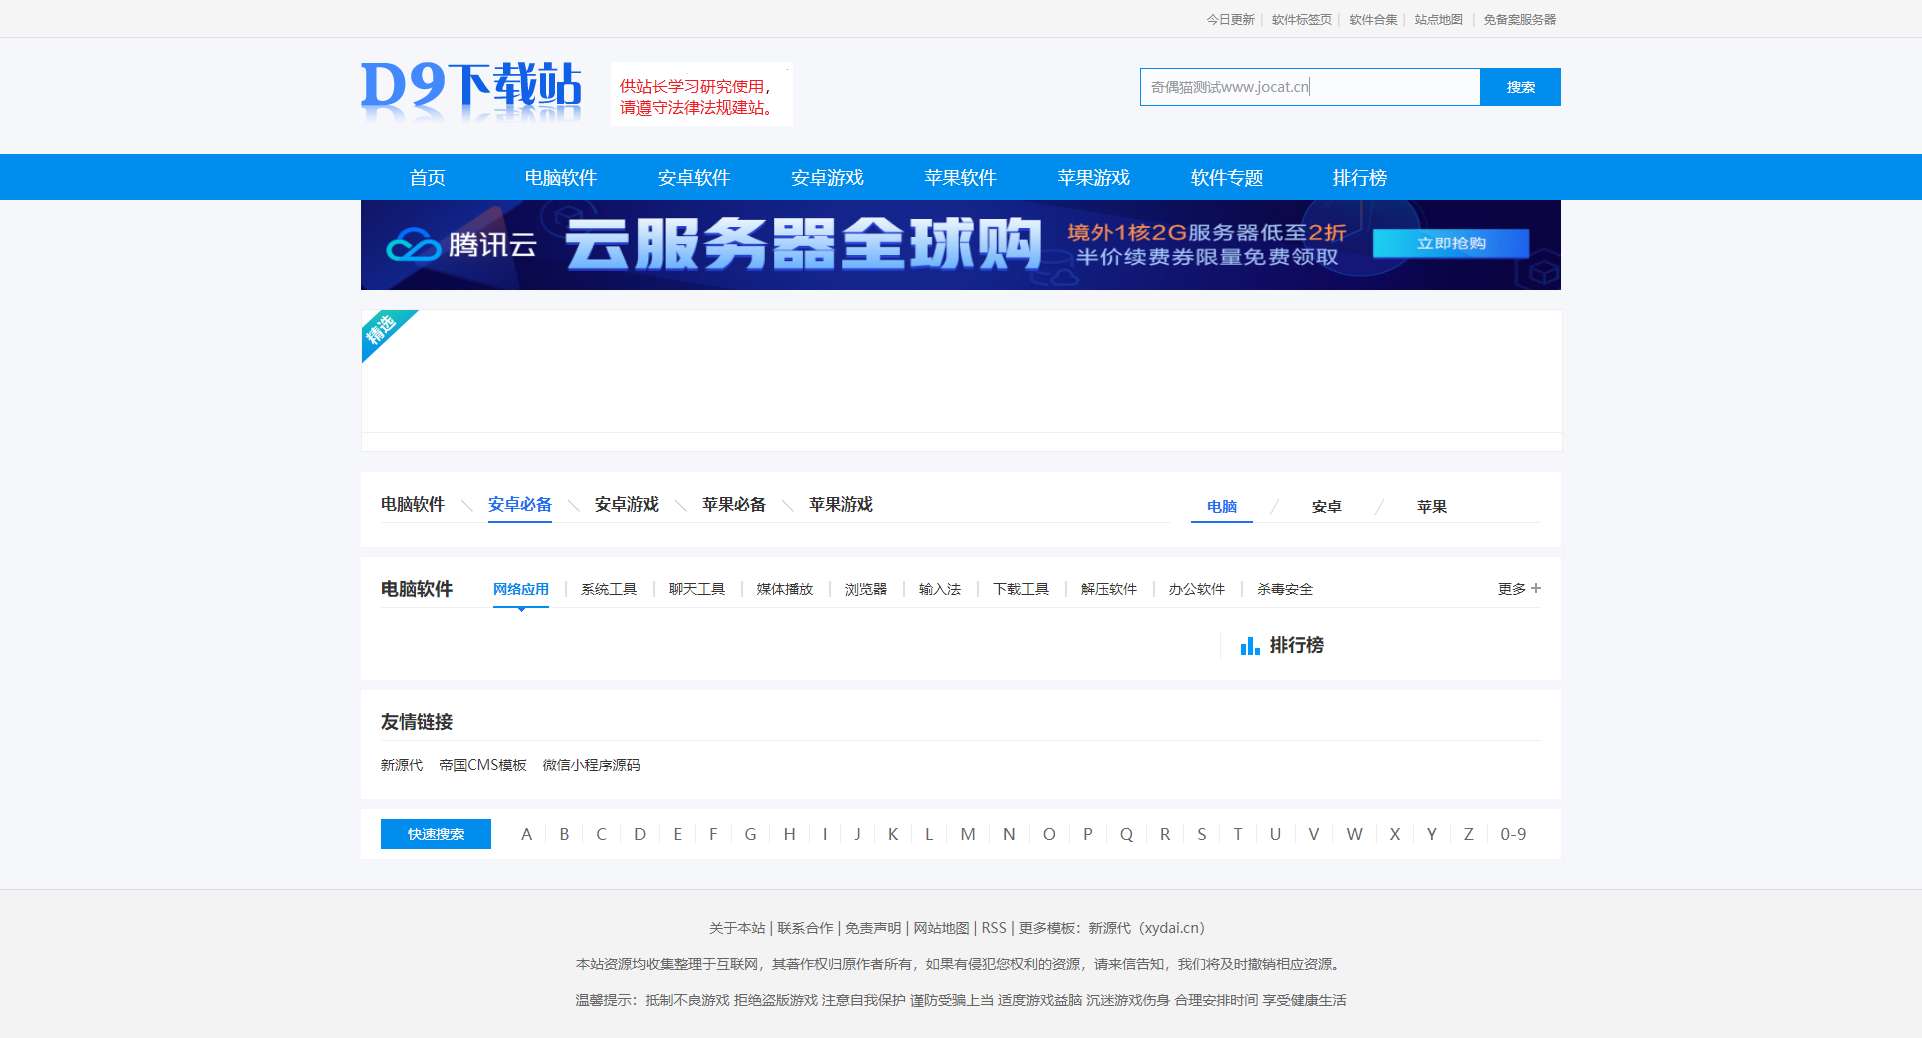Select the 杀毒安全 category tab
1922x1038 pixels.
click(1284, 589)
